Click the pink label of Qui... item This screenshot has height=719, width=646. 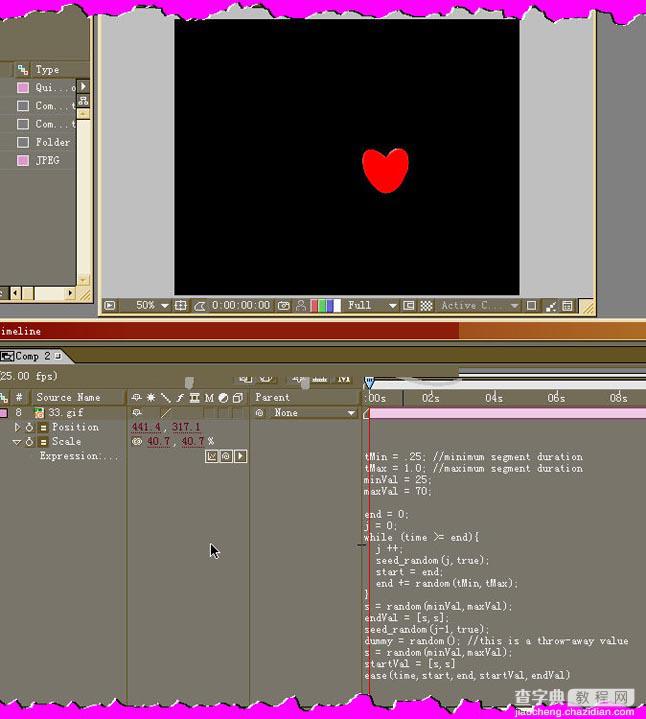point(23,88)
